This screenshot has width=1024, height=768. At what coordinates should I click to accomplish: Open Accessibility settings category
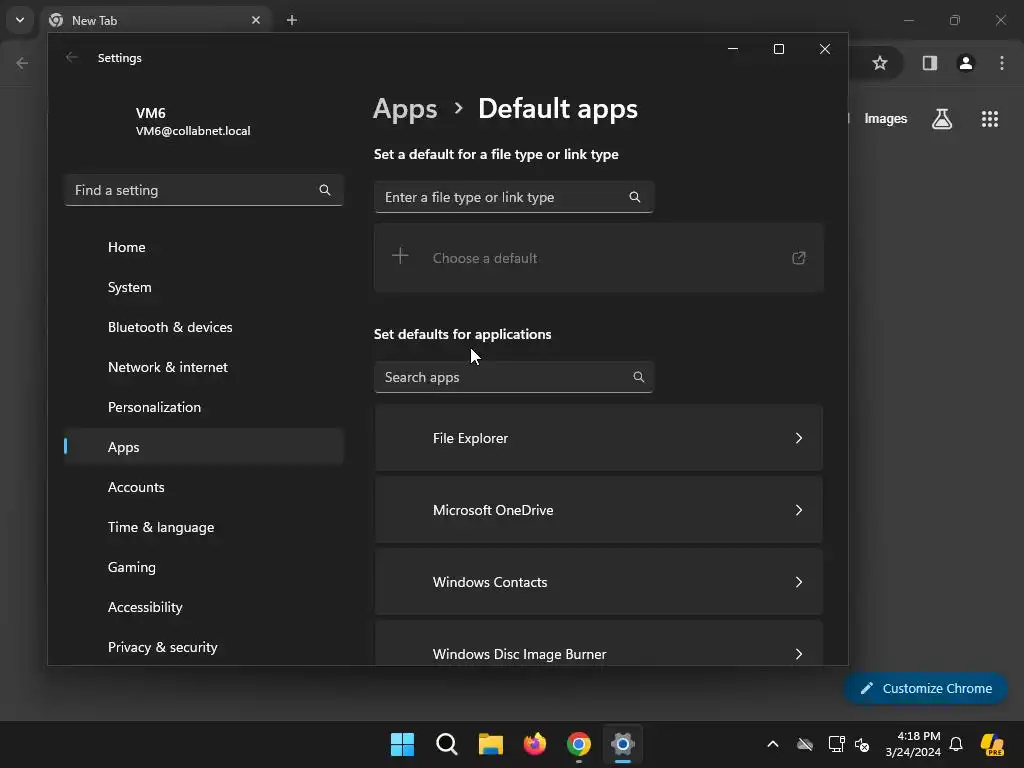204,607
